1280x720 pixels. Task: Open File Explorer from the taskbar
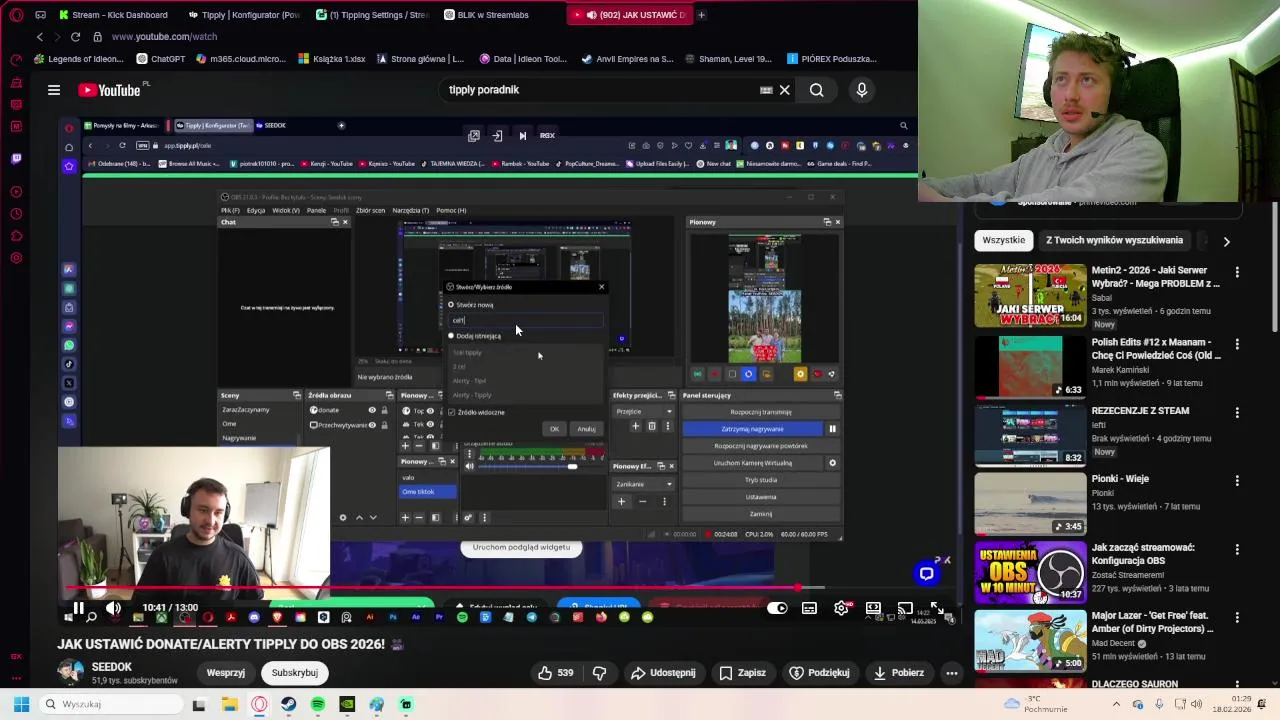[x=229, y=704]
